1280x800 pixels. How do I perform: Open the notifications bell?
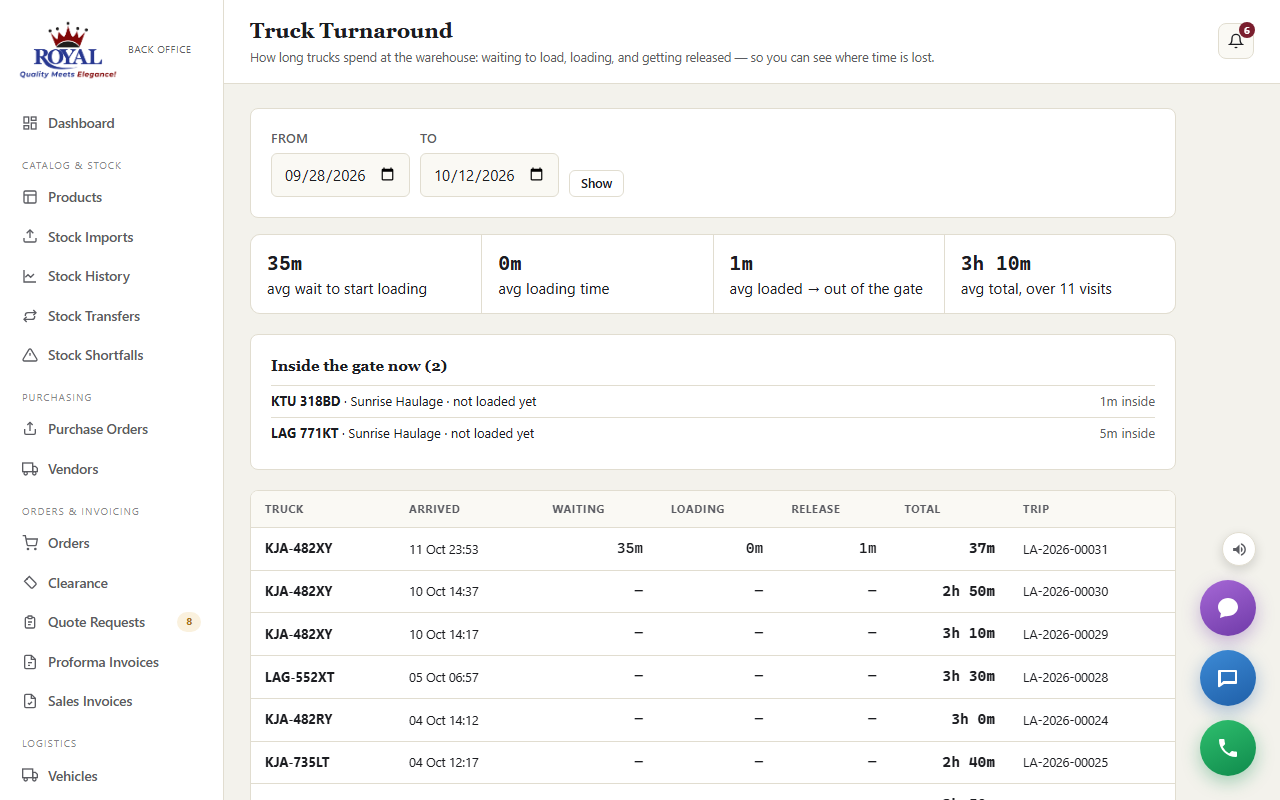click(x=1236, y=41)
